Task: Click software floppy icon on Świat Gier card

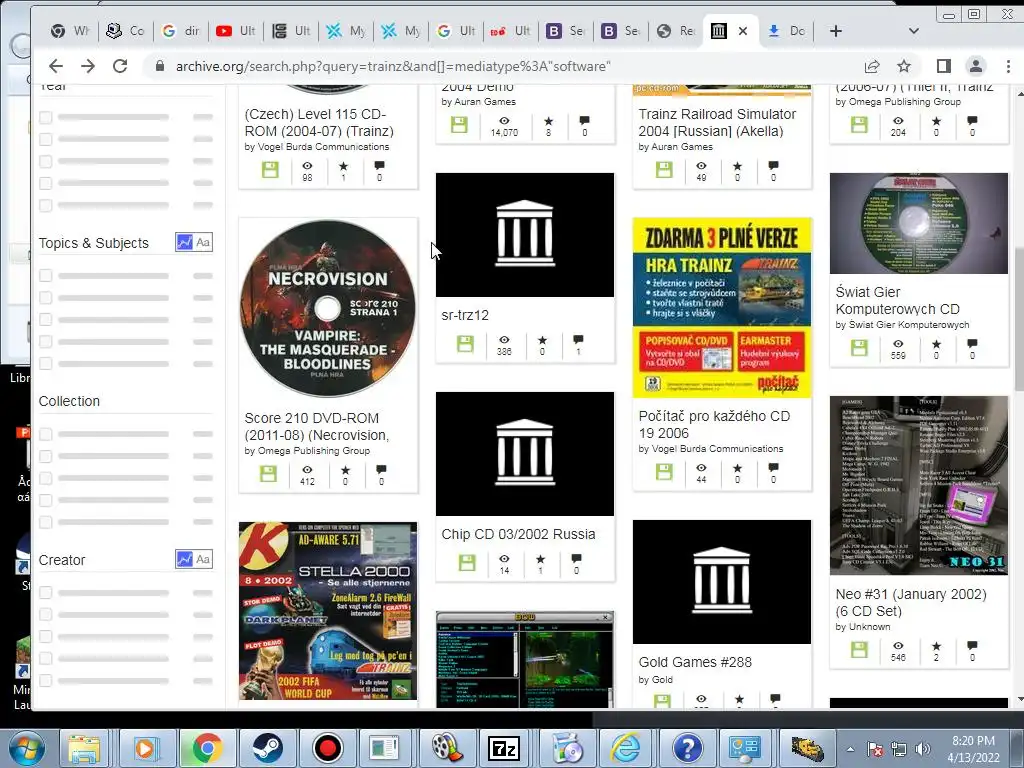Action: [859, 347]
